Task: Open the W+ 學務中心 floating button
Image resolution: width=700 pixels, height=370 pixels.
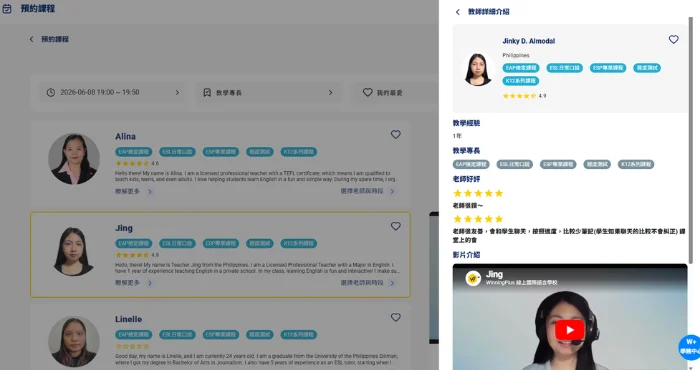Action: click(690, 347)
